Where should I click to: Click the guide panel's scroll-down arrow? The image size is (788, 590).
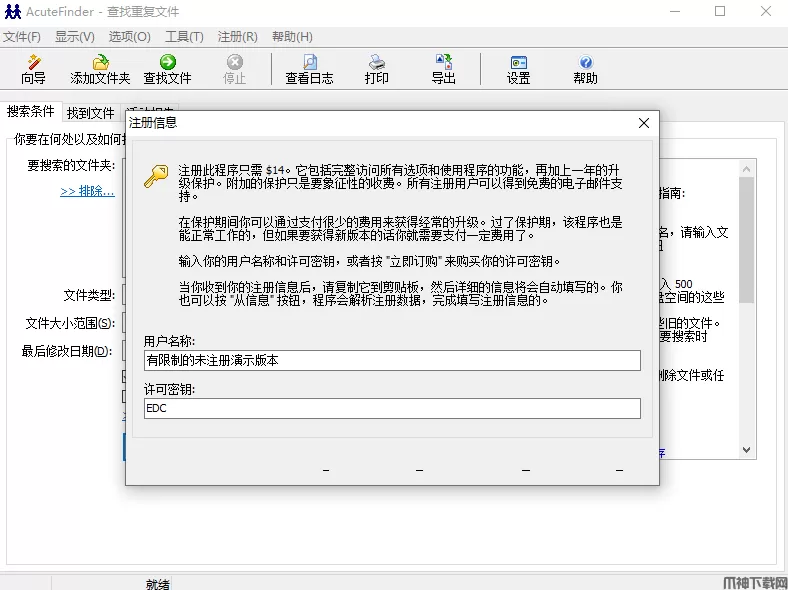coord(746,449)
